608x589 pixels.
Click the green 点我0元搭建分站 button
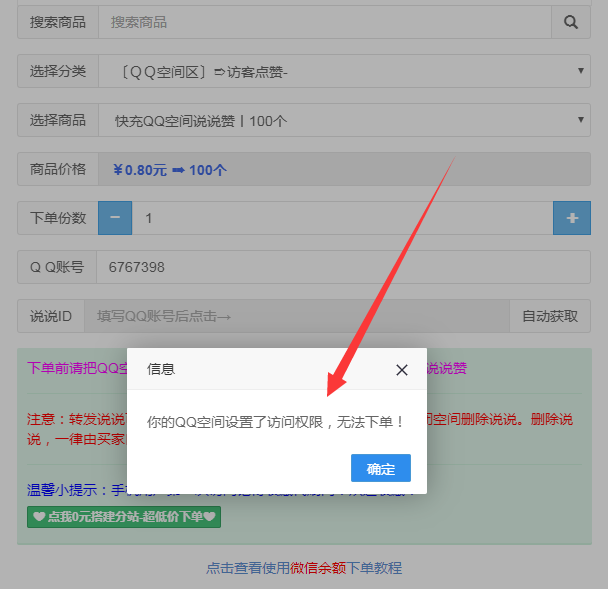point(124,517)
